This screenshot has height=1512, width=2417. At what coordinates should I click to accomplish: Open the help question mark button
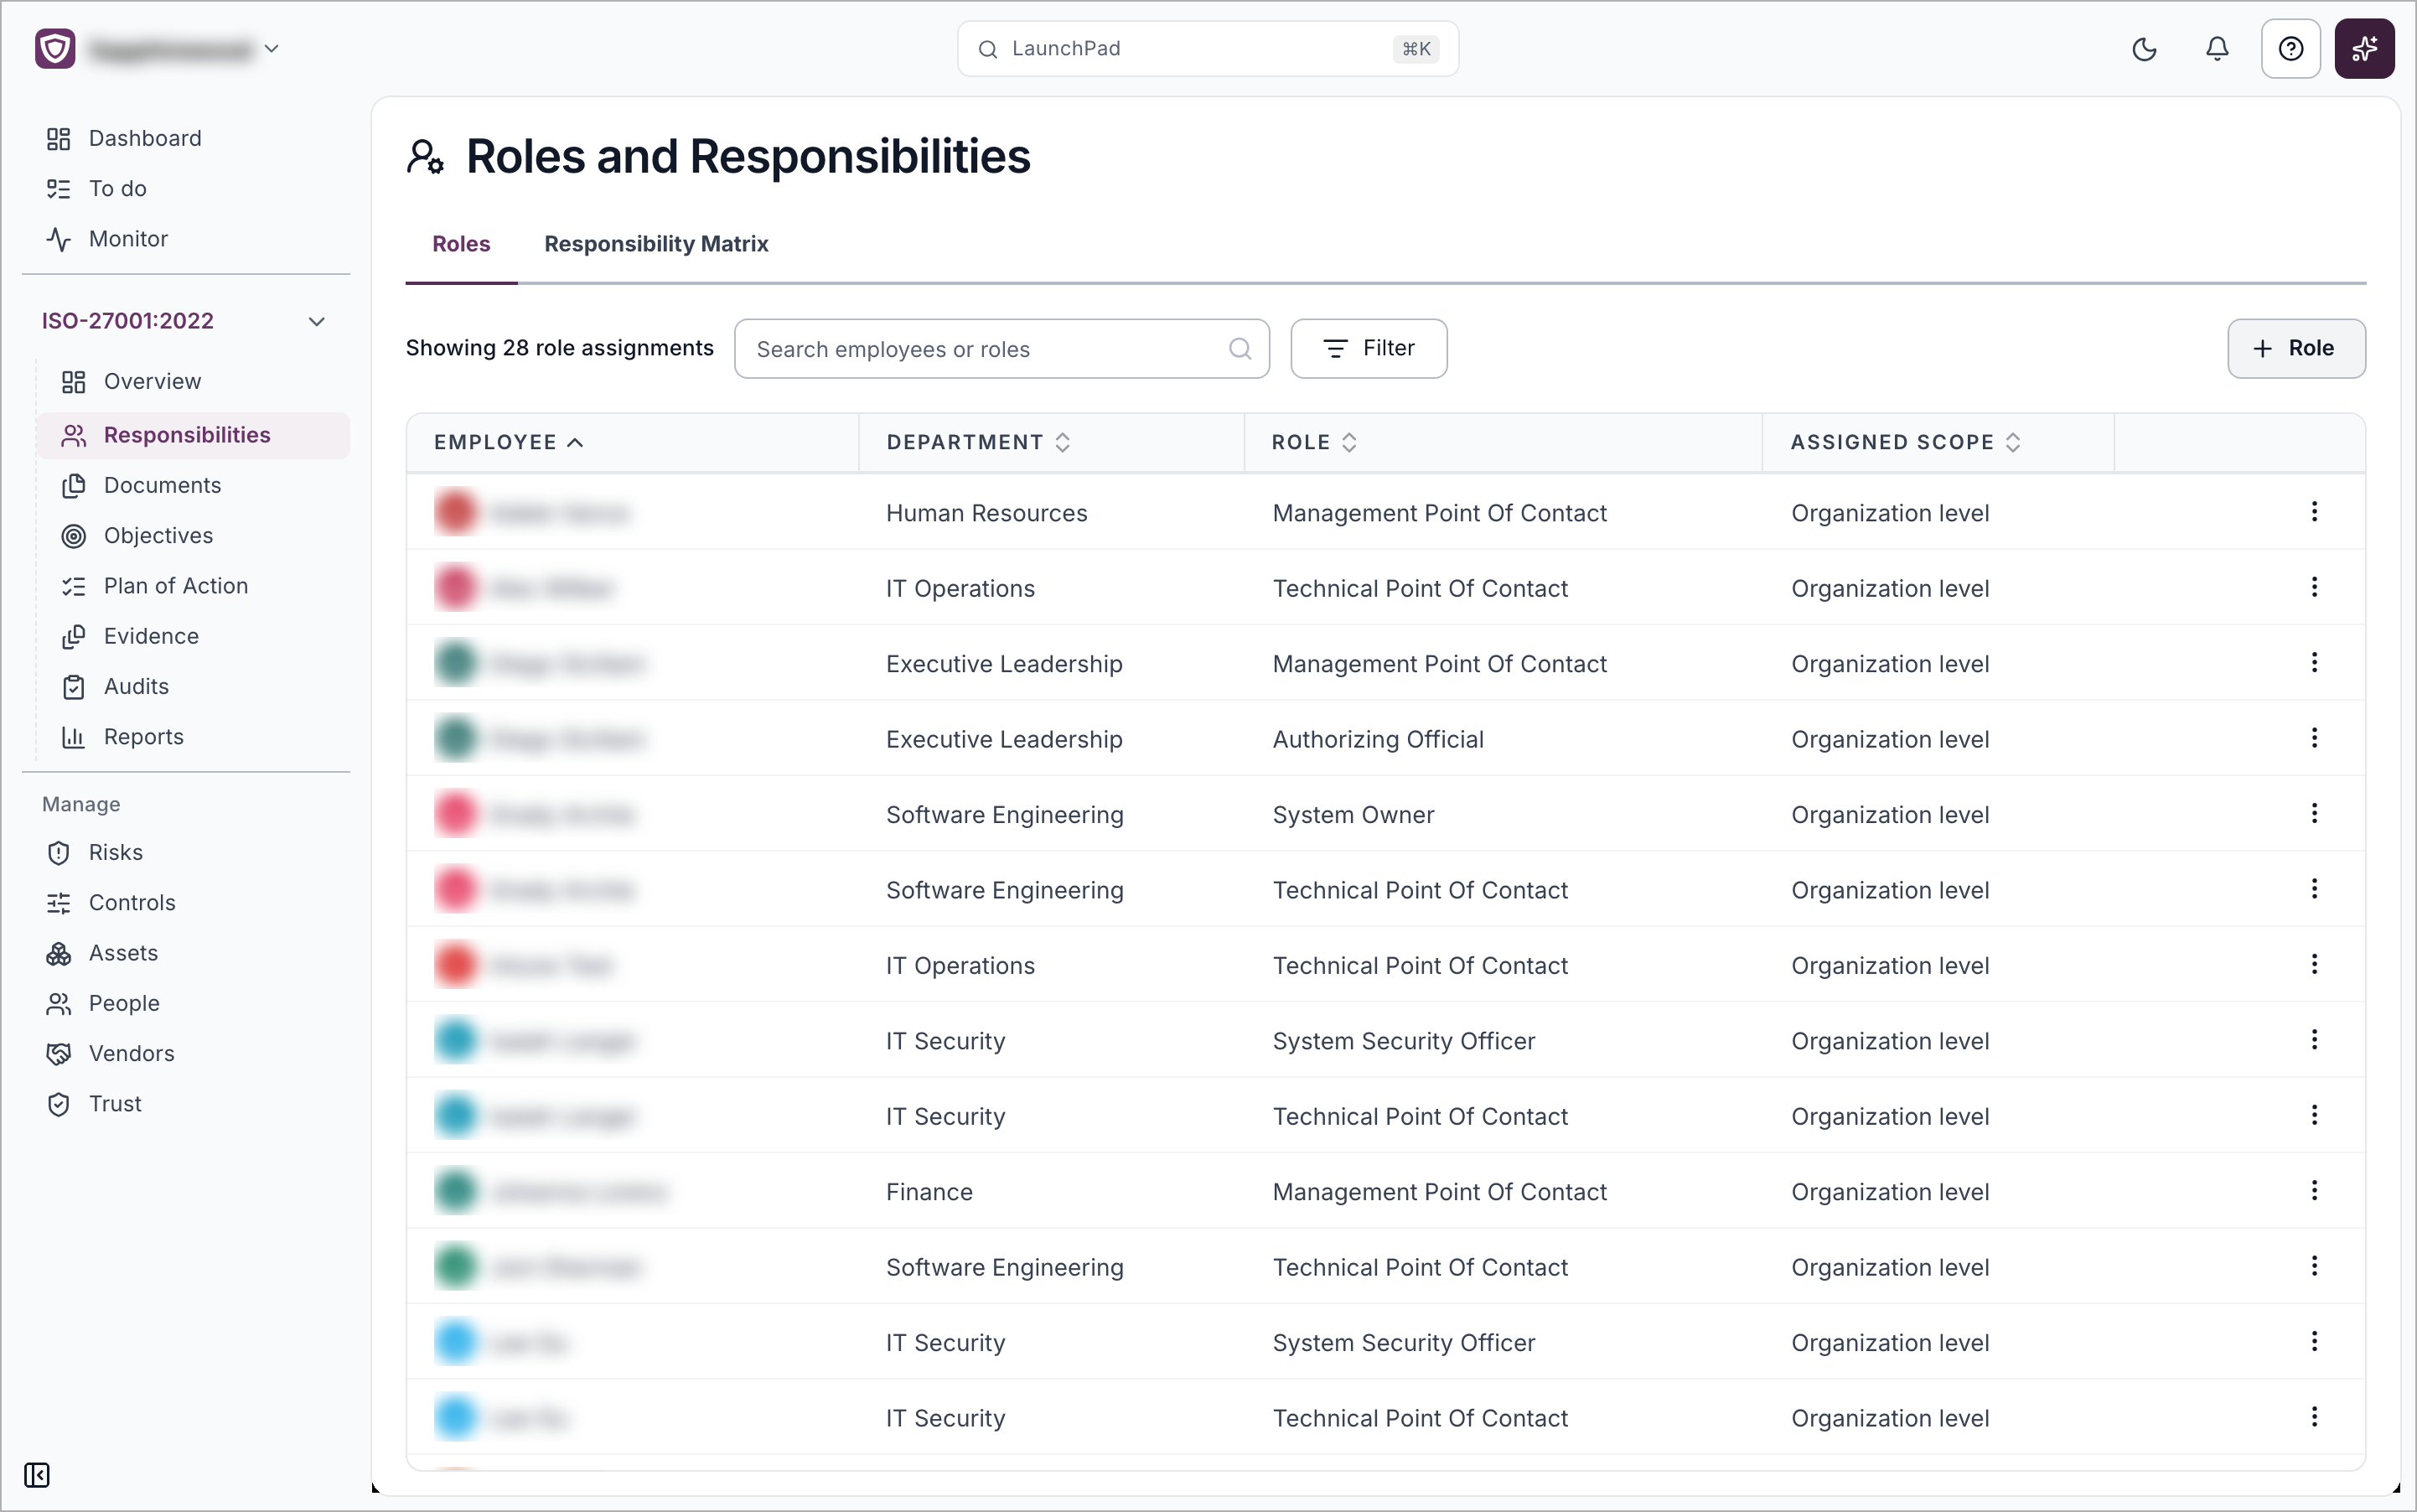tap(2291, 49)
